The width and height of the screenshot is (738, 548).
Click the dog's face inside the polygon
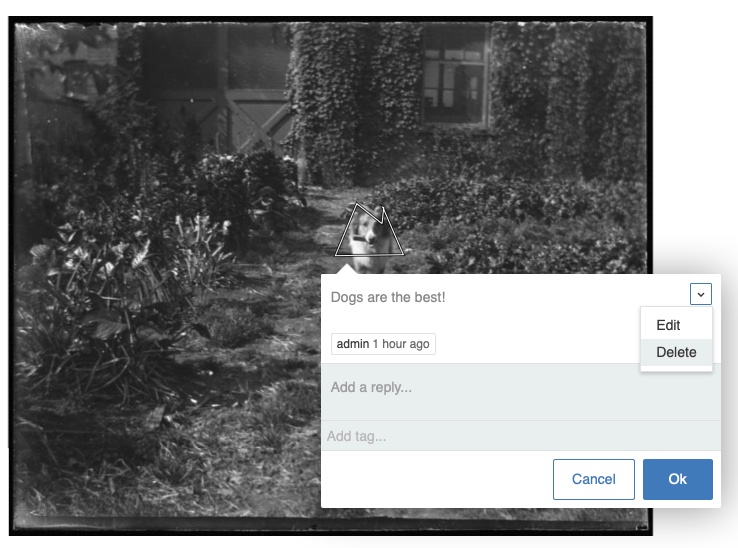click(x=366, y=231)
